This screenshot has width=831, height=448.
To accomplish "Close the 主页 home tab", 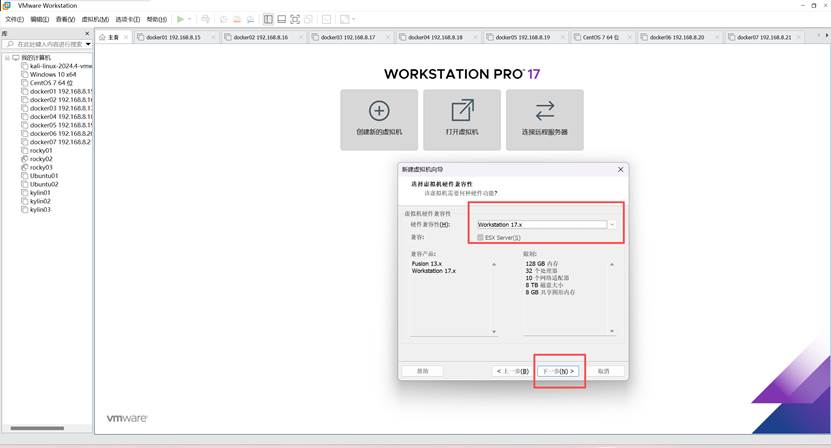I will (126, 37).
